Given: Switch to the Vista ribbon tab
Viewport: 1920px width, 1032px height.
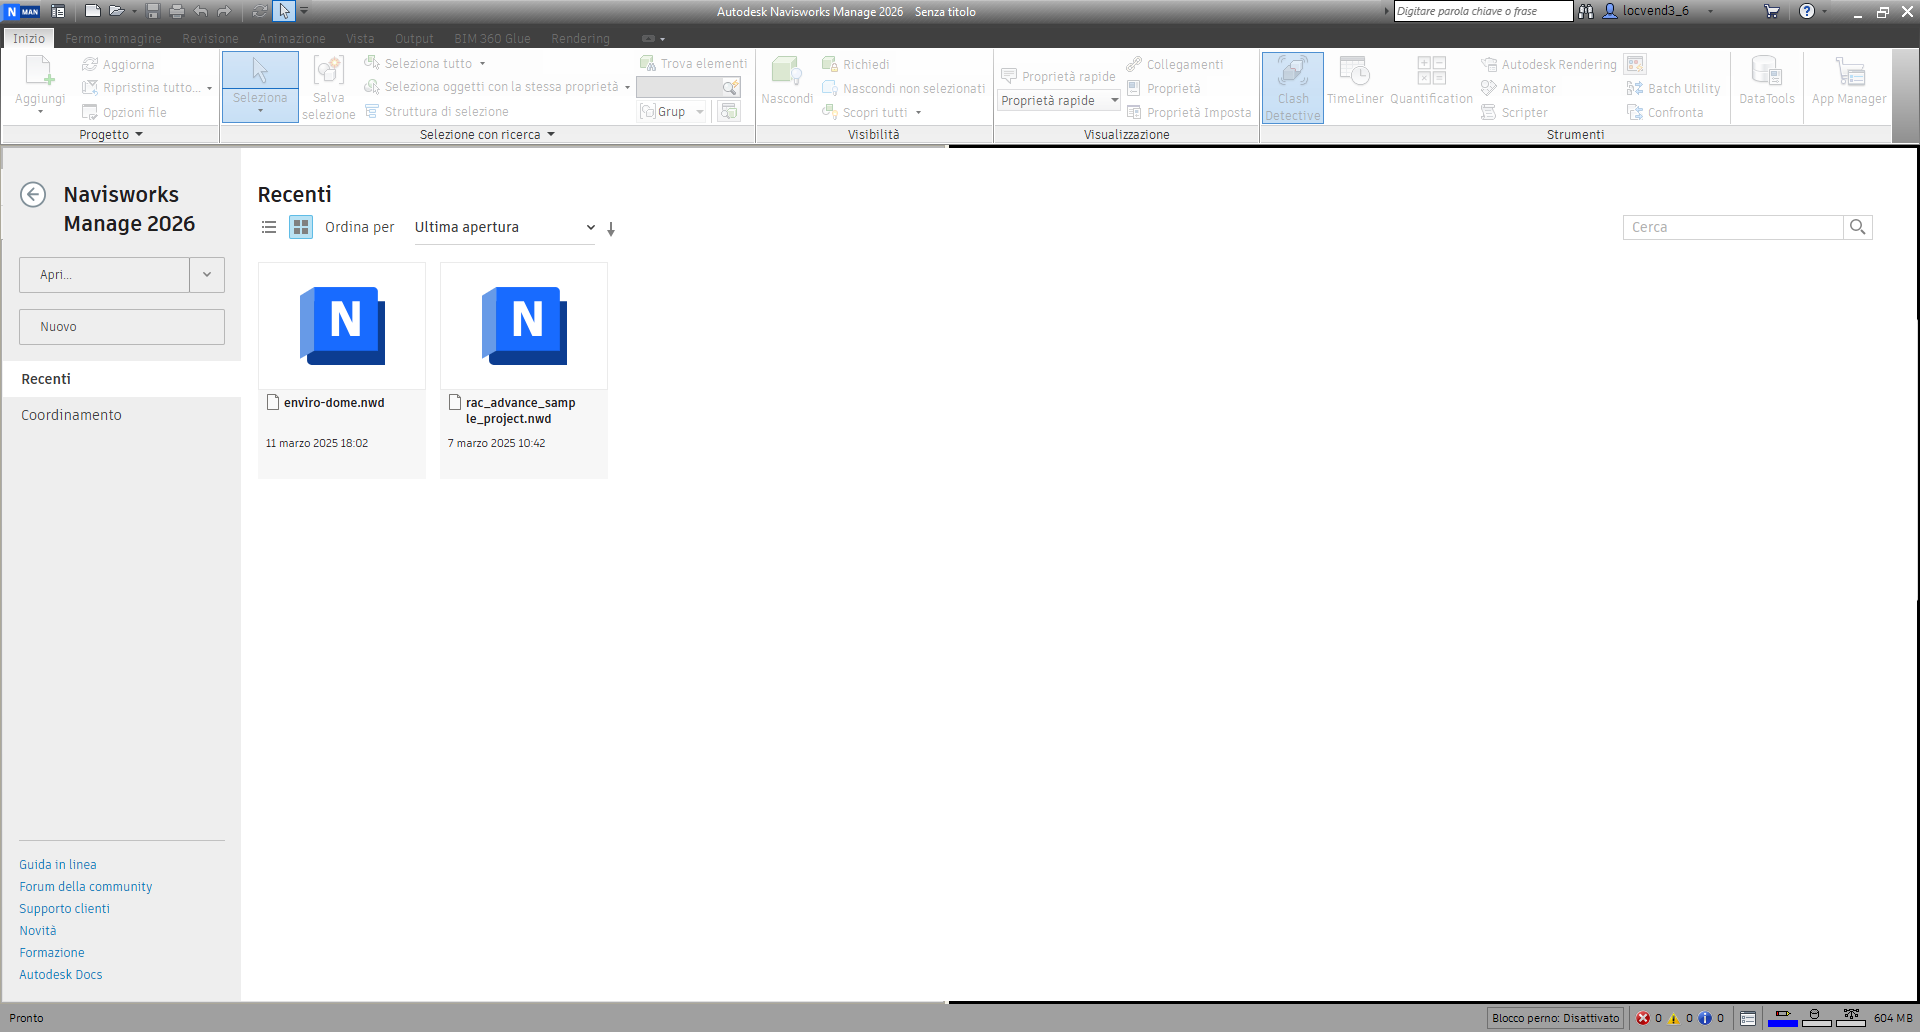Looking at the screenshot, I should point(360,38).
